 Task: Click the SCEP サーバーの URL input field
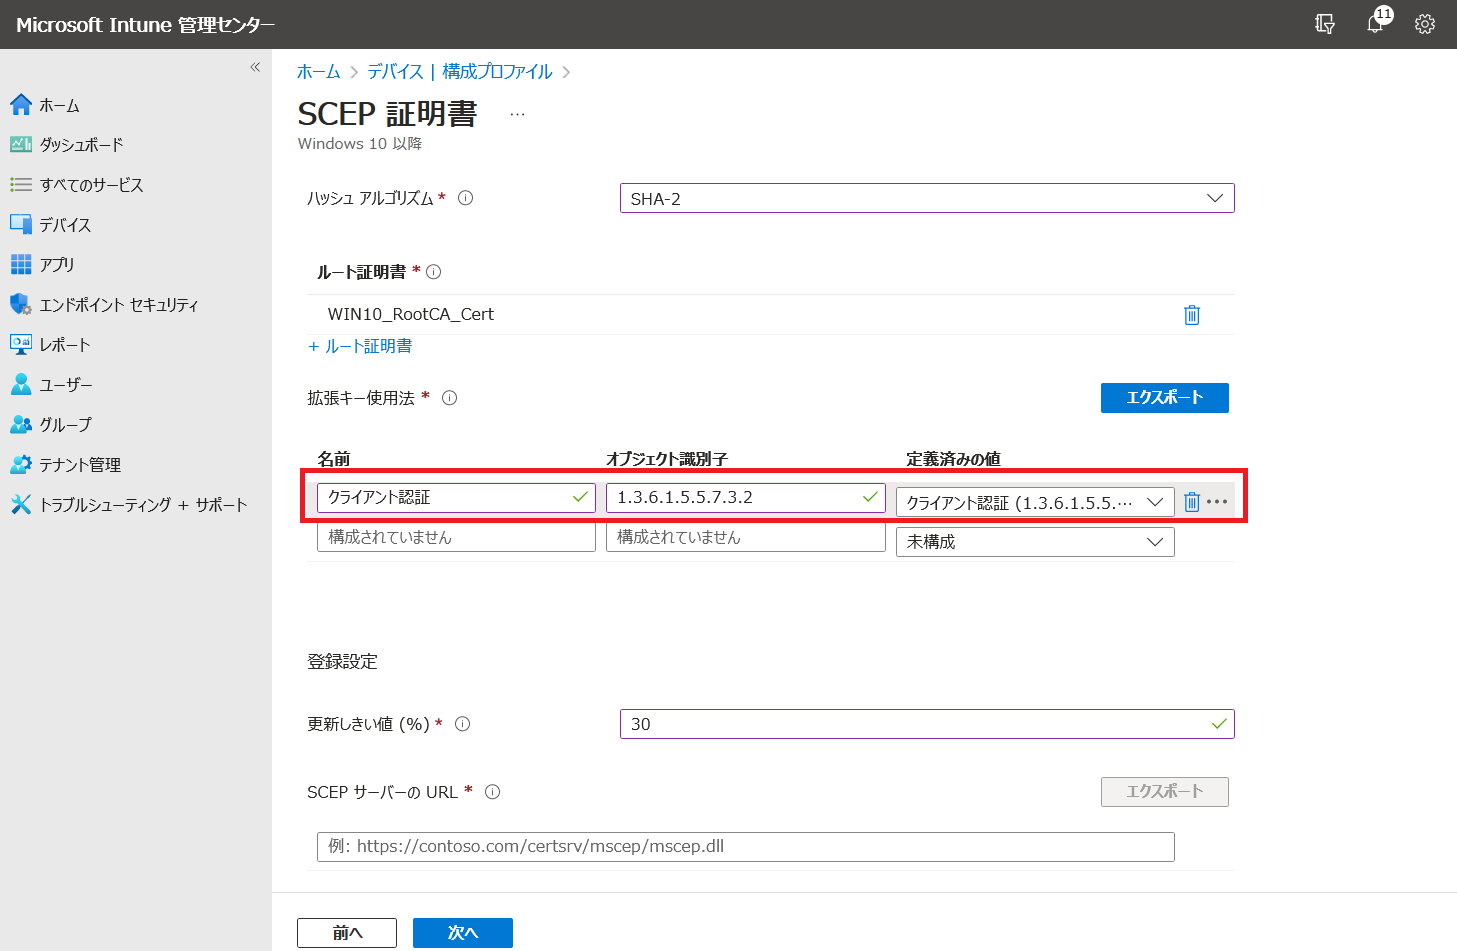click(746, 846)
